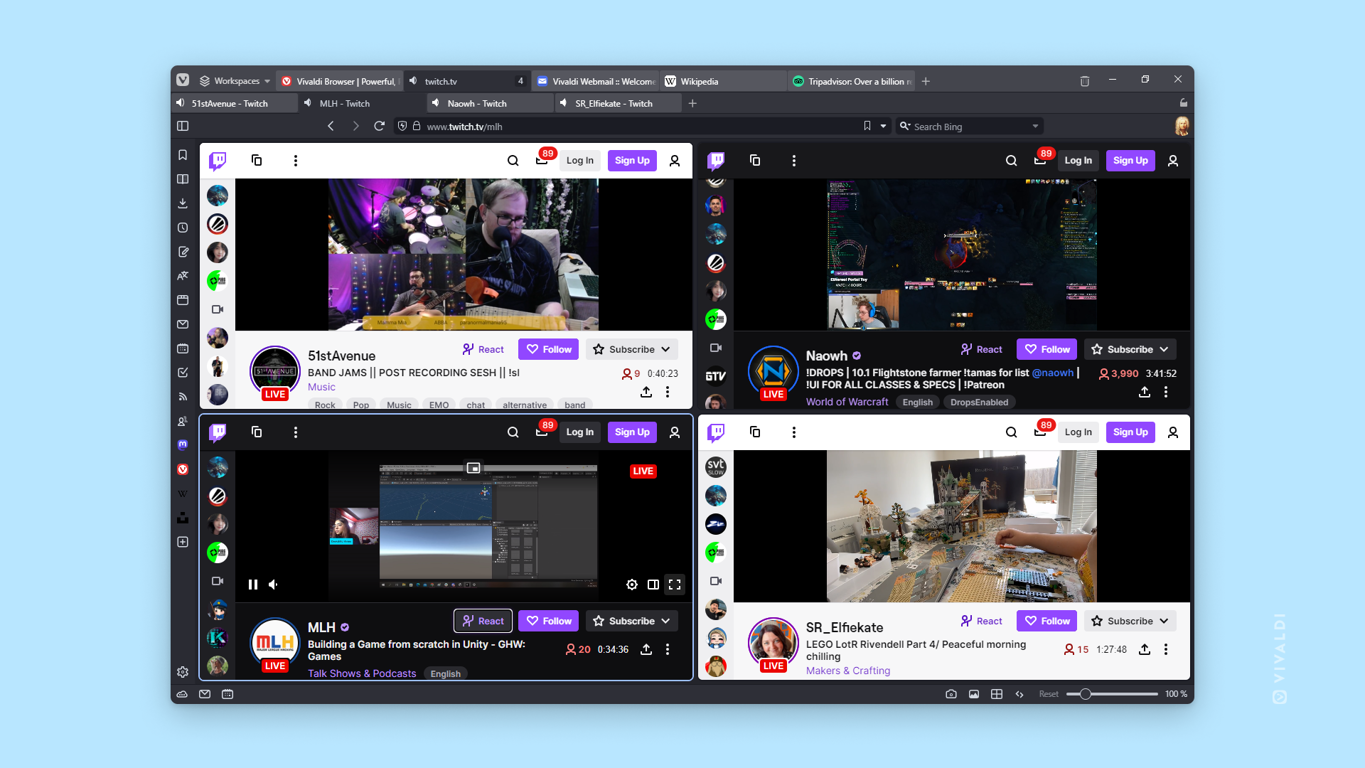Expand the MLH Subscribe dropdown
This screenshot has width=1365, height=768.
(x=632, y=621)
